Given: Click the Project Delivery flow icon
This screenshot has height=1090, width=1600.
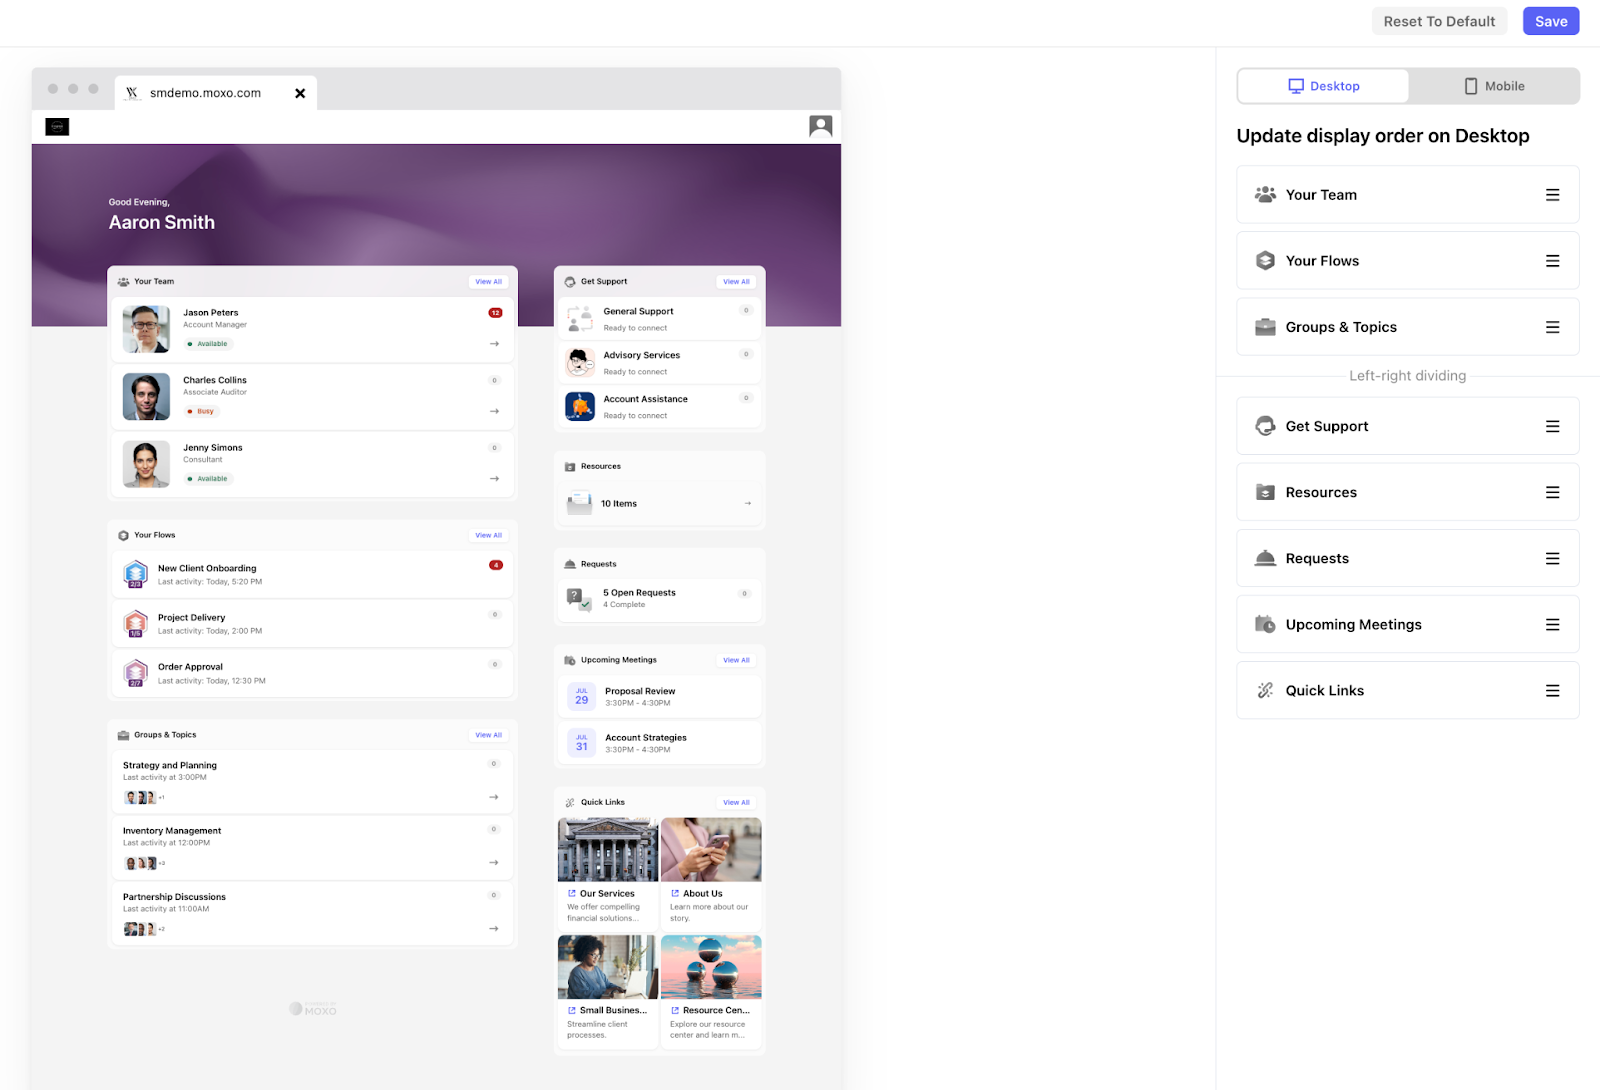Looking at the screenshot, I should (136, 624).
